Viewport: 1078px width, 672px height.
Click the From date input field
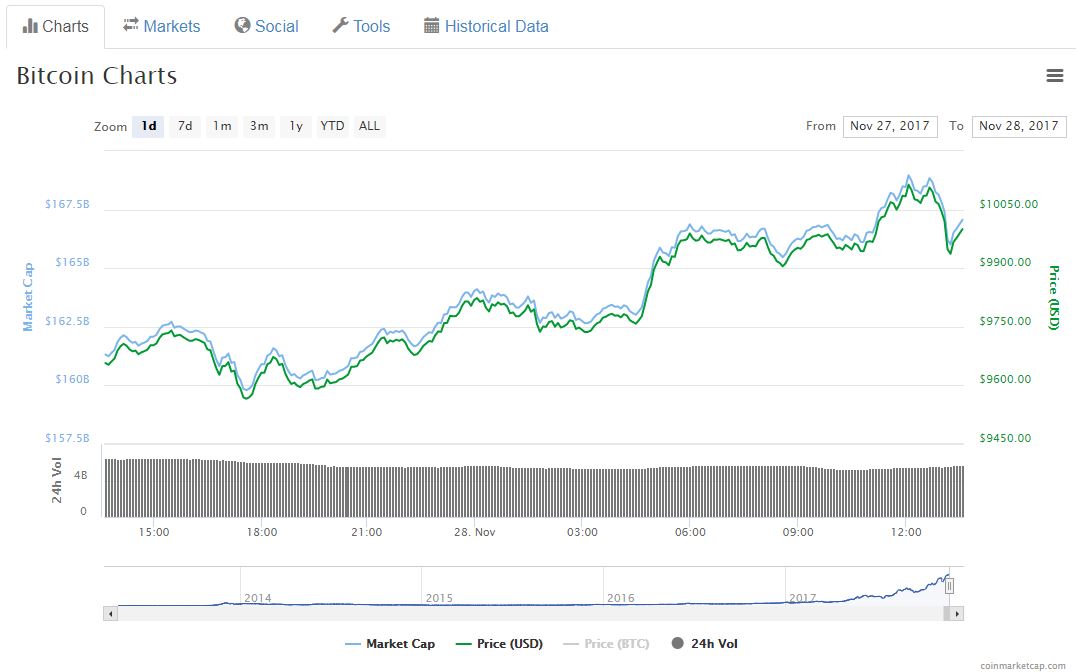pos(889,126)
